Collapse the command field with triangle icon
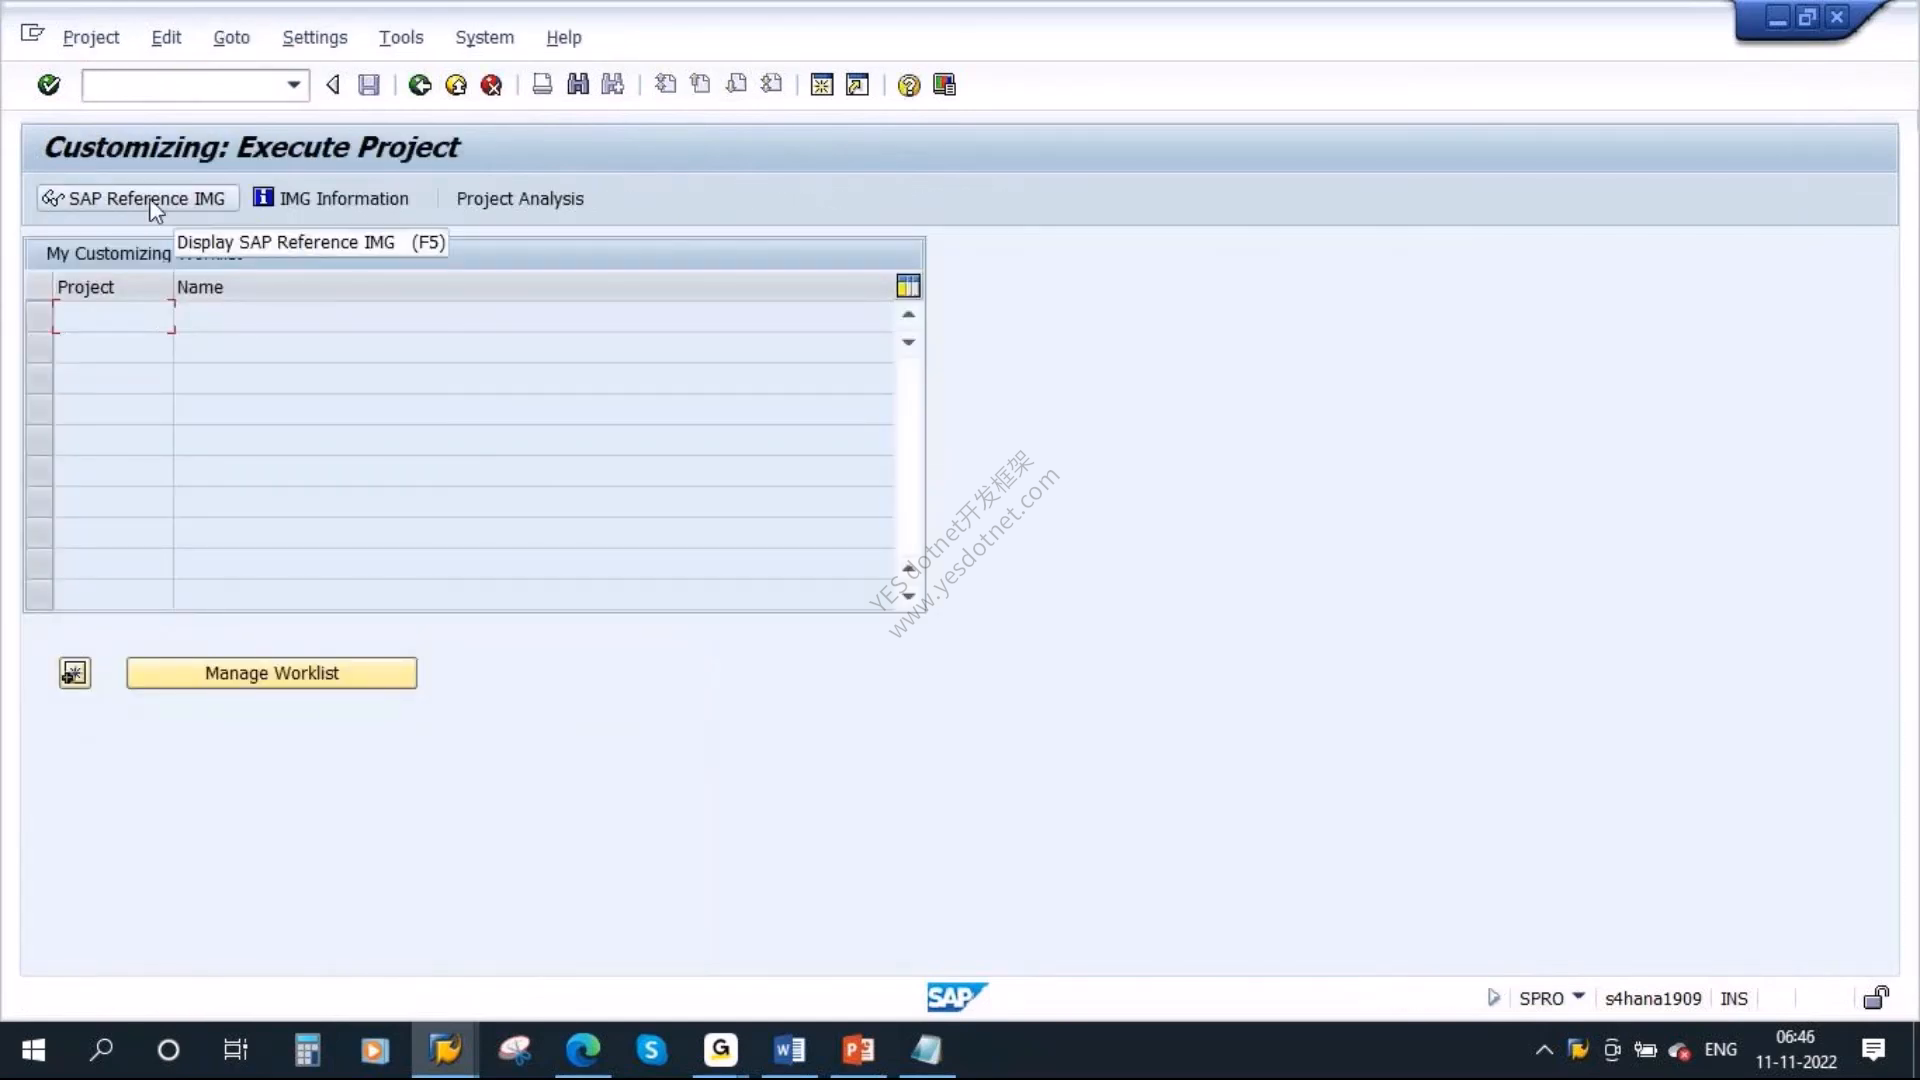This screenshot has height=1080, width=1920. pos(333,85)
